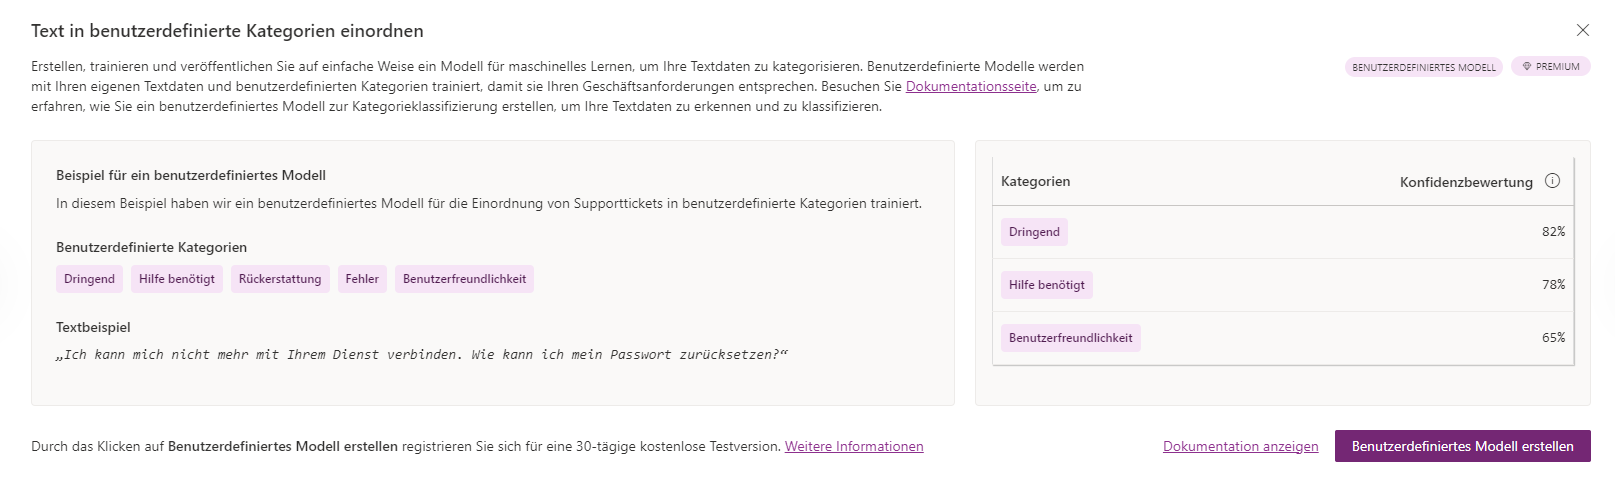Click the Rückerstattung category tag
The image size is (1615, 483).
280,279
